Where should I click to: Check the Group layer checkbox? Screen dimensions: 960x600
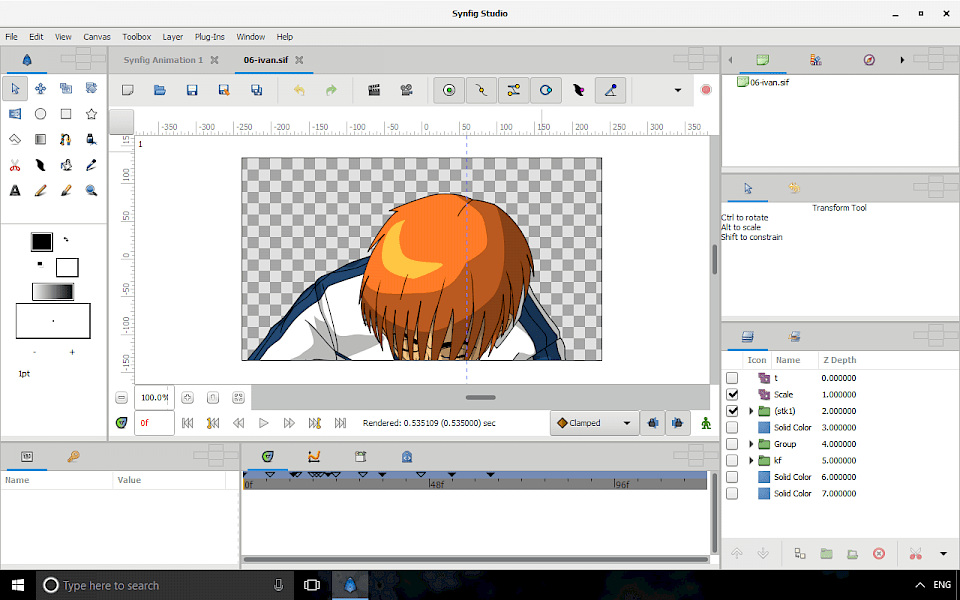(732, 444)
